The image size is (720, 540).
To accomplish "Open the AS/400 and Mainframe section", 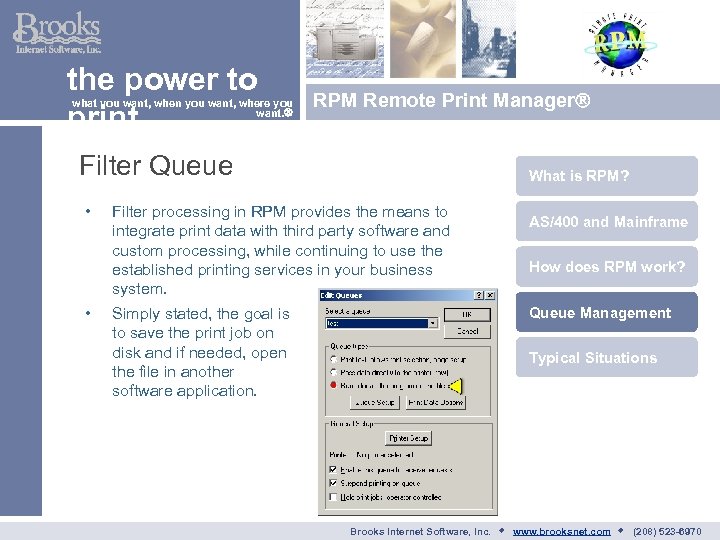I will coord(607,221).
